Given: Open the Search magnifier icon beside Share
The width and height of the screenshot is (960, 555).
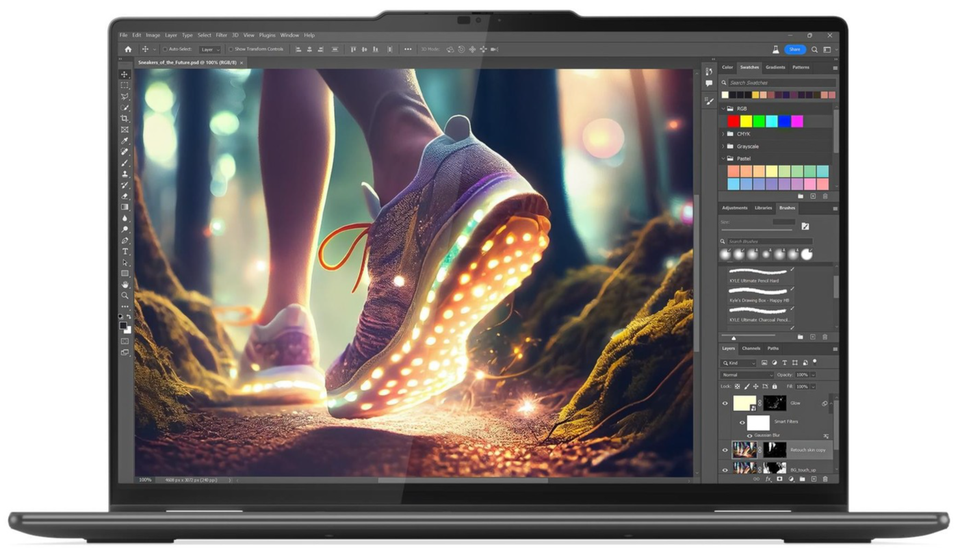Looking at the screenshot, I should [815, 49].
